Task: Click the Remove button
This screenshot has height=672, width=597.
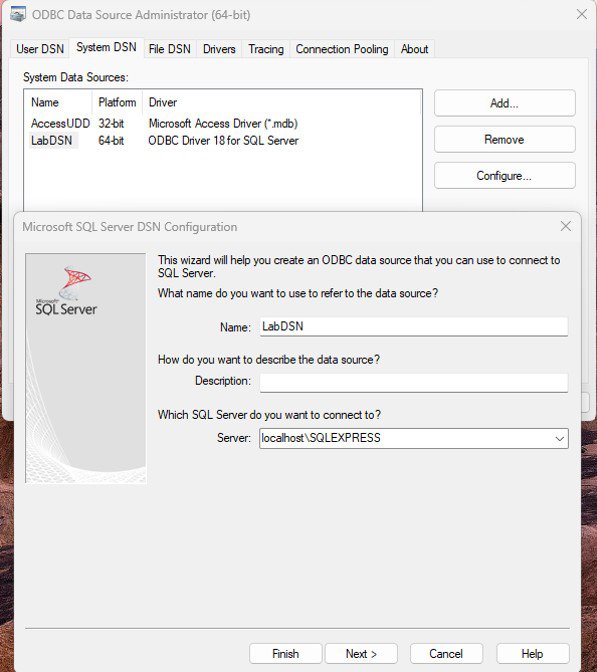Action: click(504, 139)
